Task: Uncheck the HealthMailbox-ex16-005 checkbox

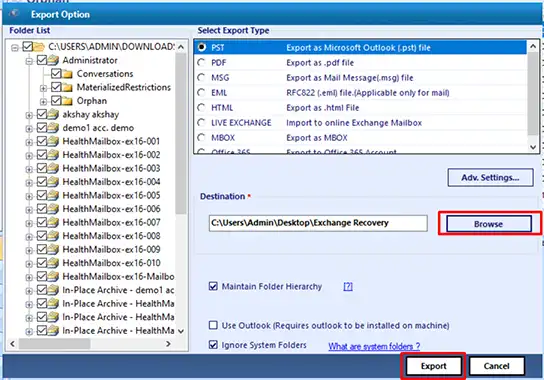Action: pyautogui.click(x=42, y=195)
